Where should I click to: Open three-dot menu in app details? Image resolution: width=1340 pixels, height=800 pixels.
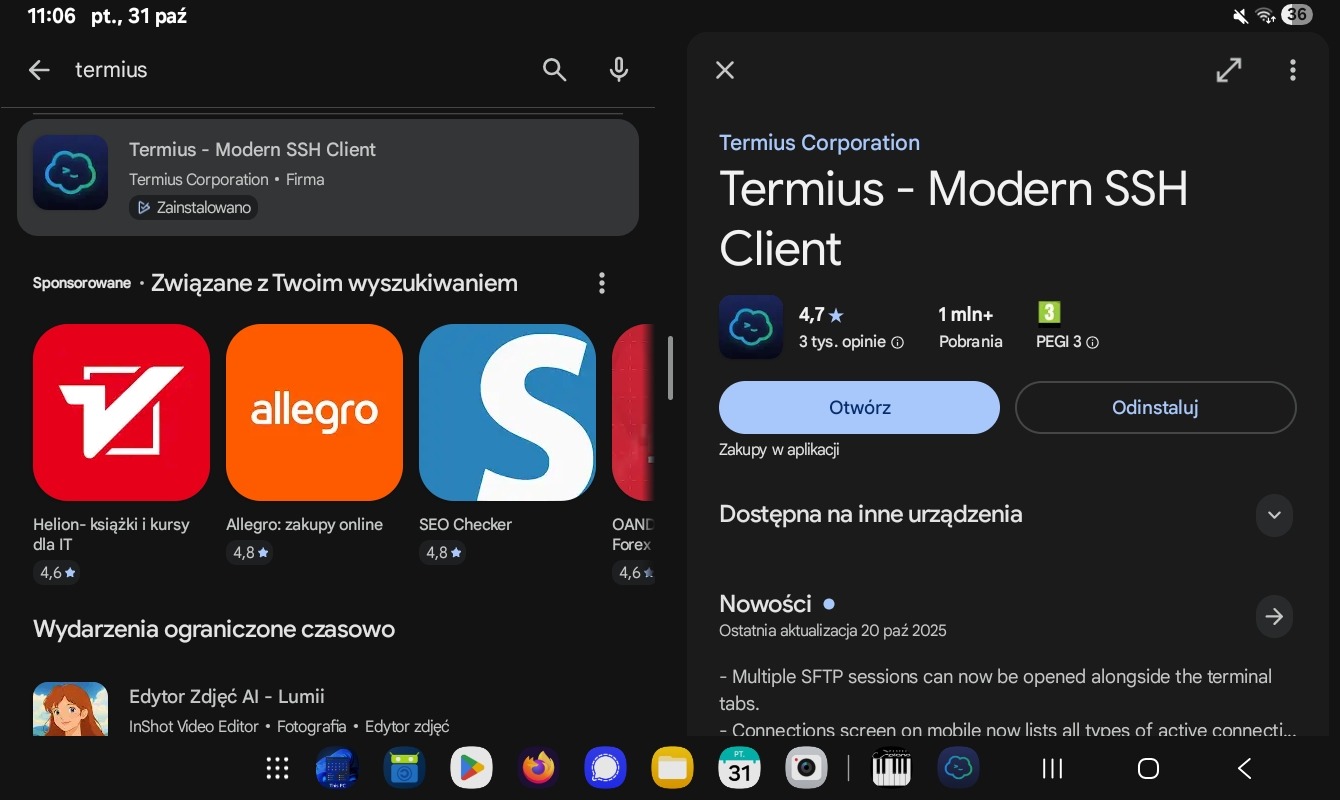1292,70
